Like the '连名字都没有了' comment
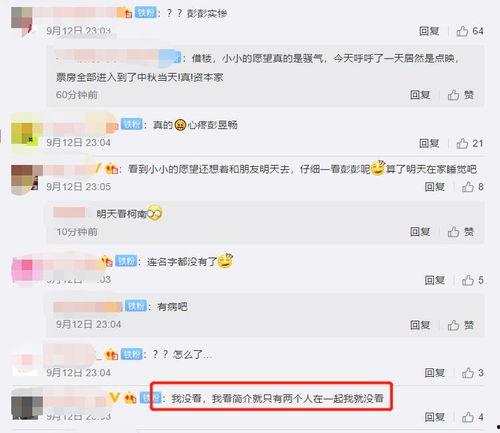Image resolution: width=500 pixels, height=433 pixels. 472,280
